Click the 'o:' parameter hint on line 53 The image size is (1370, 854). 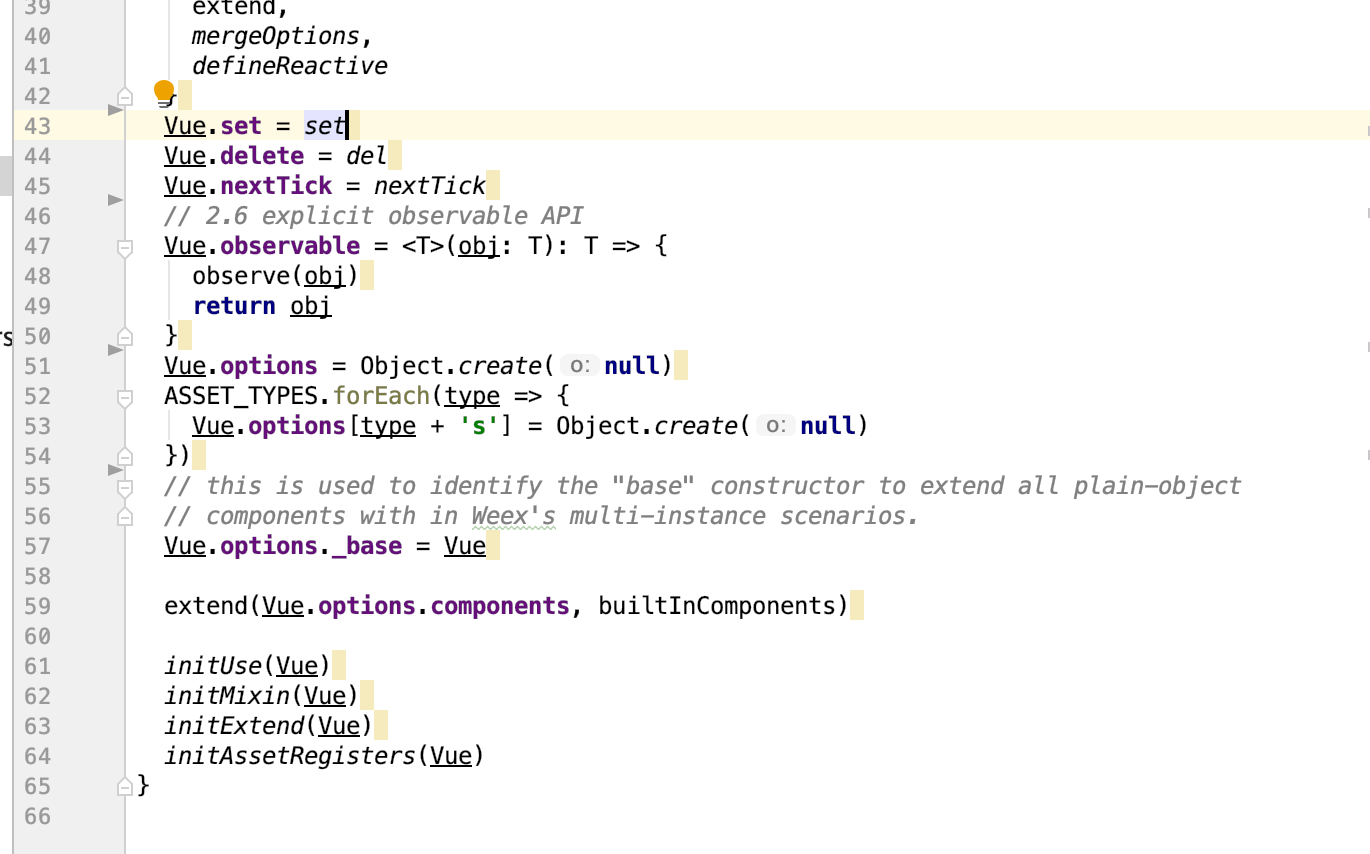(x=776, y=426)
